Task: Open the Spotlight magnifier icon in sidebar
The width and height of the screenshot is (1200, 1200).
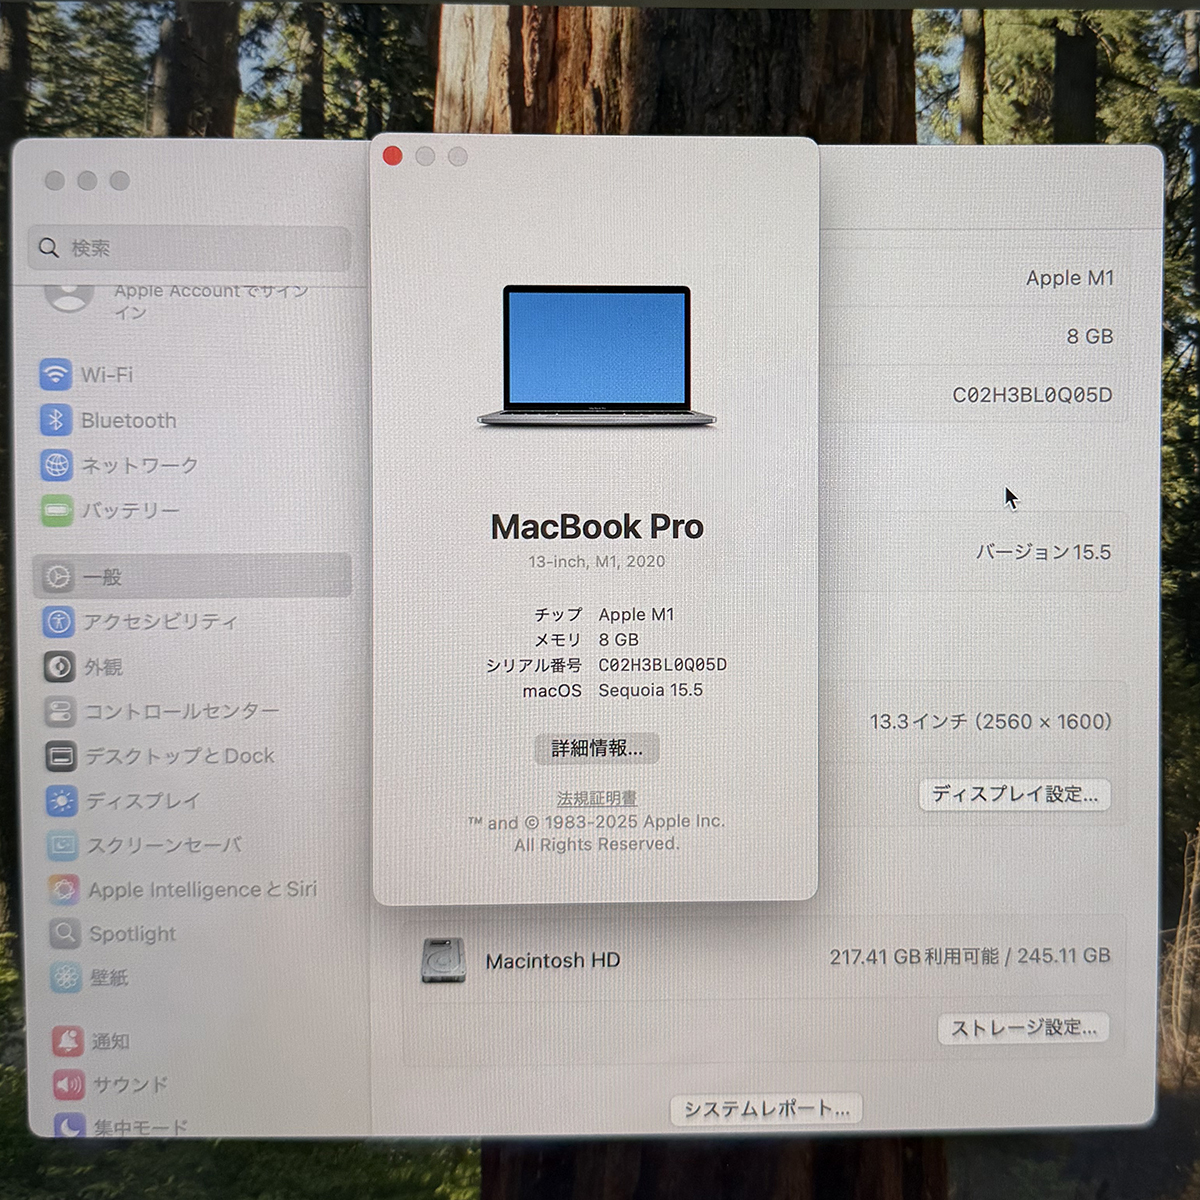Action: coord(65,934)
